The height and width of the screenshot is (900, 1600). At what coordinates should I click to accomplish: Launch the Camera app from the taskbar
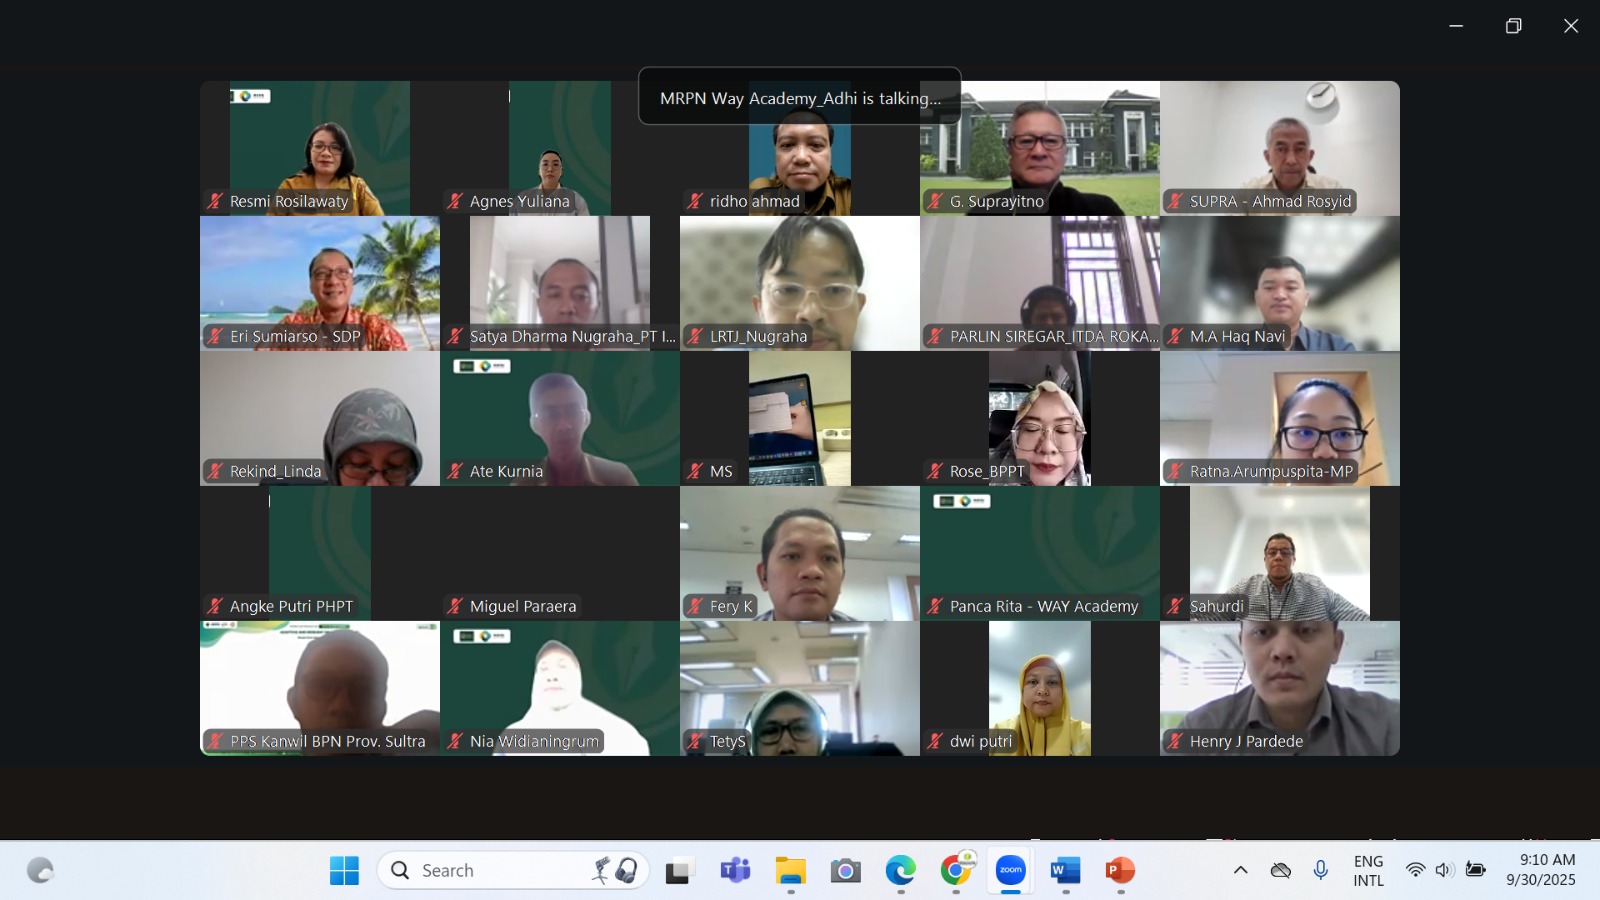(x=845, y=871)
